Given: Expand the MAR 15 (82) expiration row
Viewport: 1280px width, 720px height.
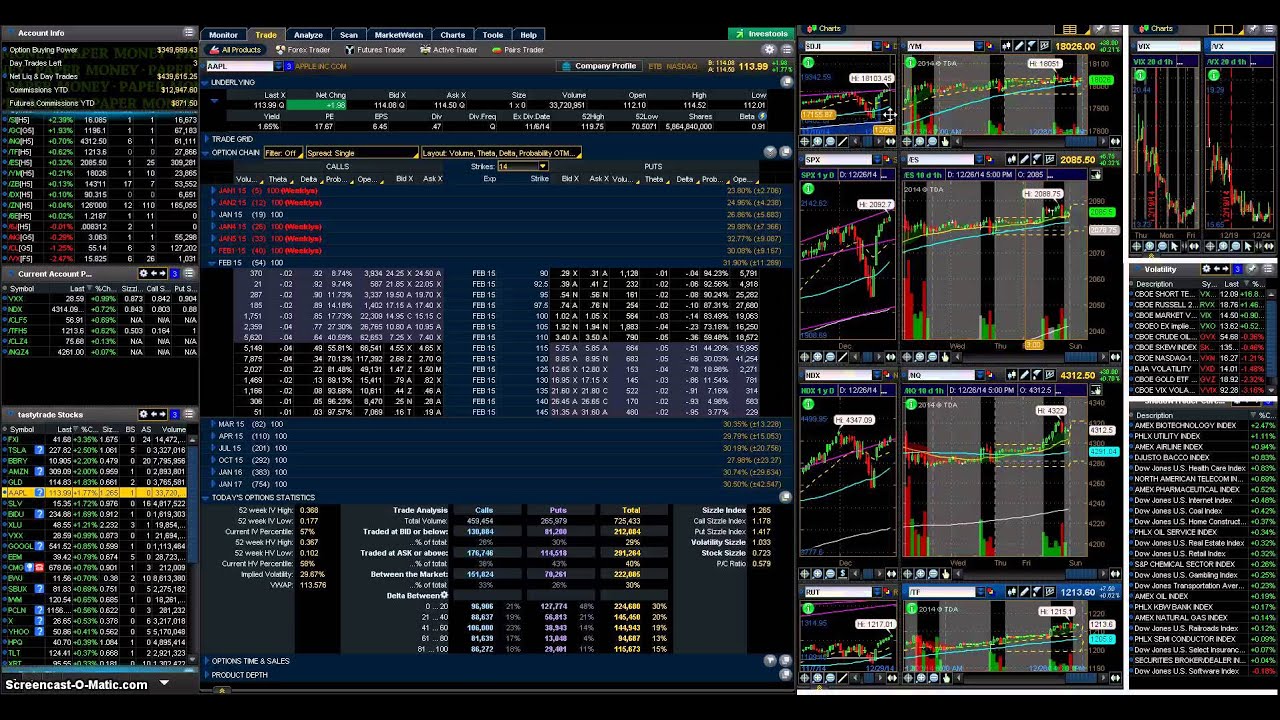Looking at the screenshot, I should click(213, 424).
